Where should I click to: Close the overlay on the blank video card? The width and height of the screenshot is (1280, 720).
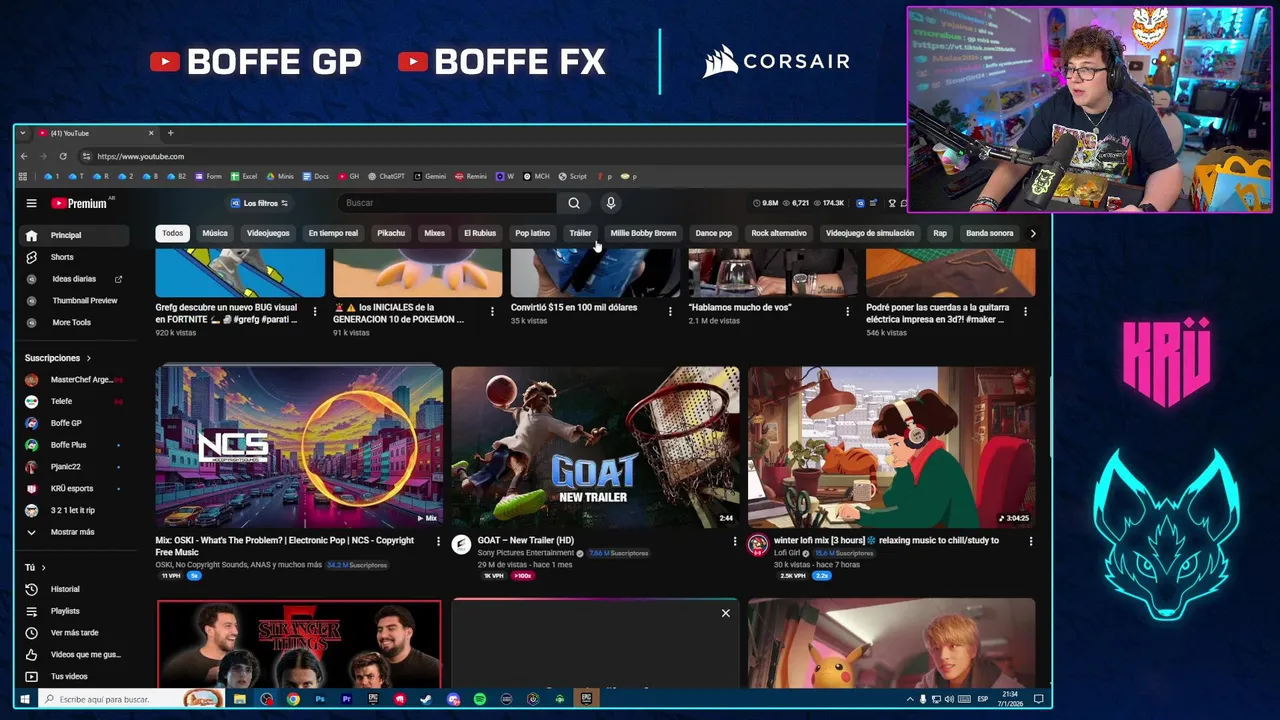(726, 613)
